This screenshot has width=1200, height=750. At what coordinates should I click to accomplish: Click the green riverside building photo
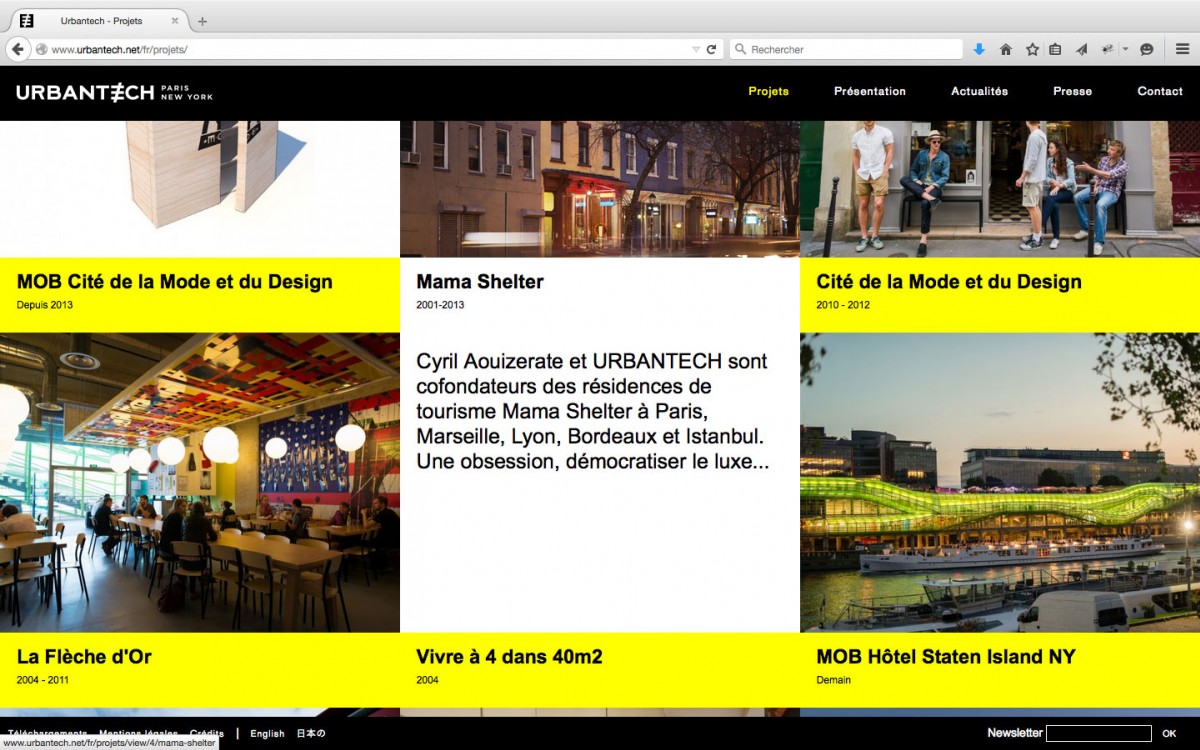pos(1000,483)
